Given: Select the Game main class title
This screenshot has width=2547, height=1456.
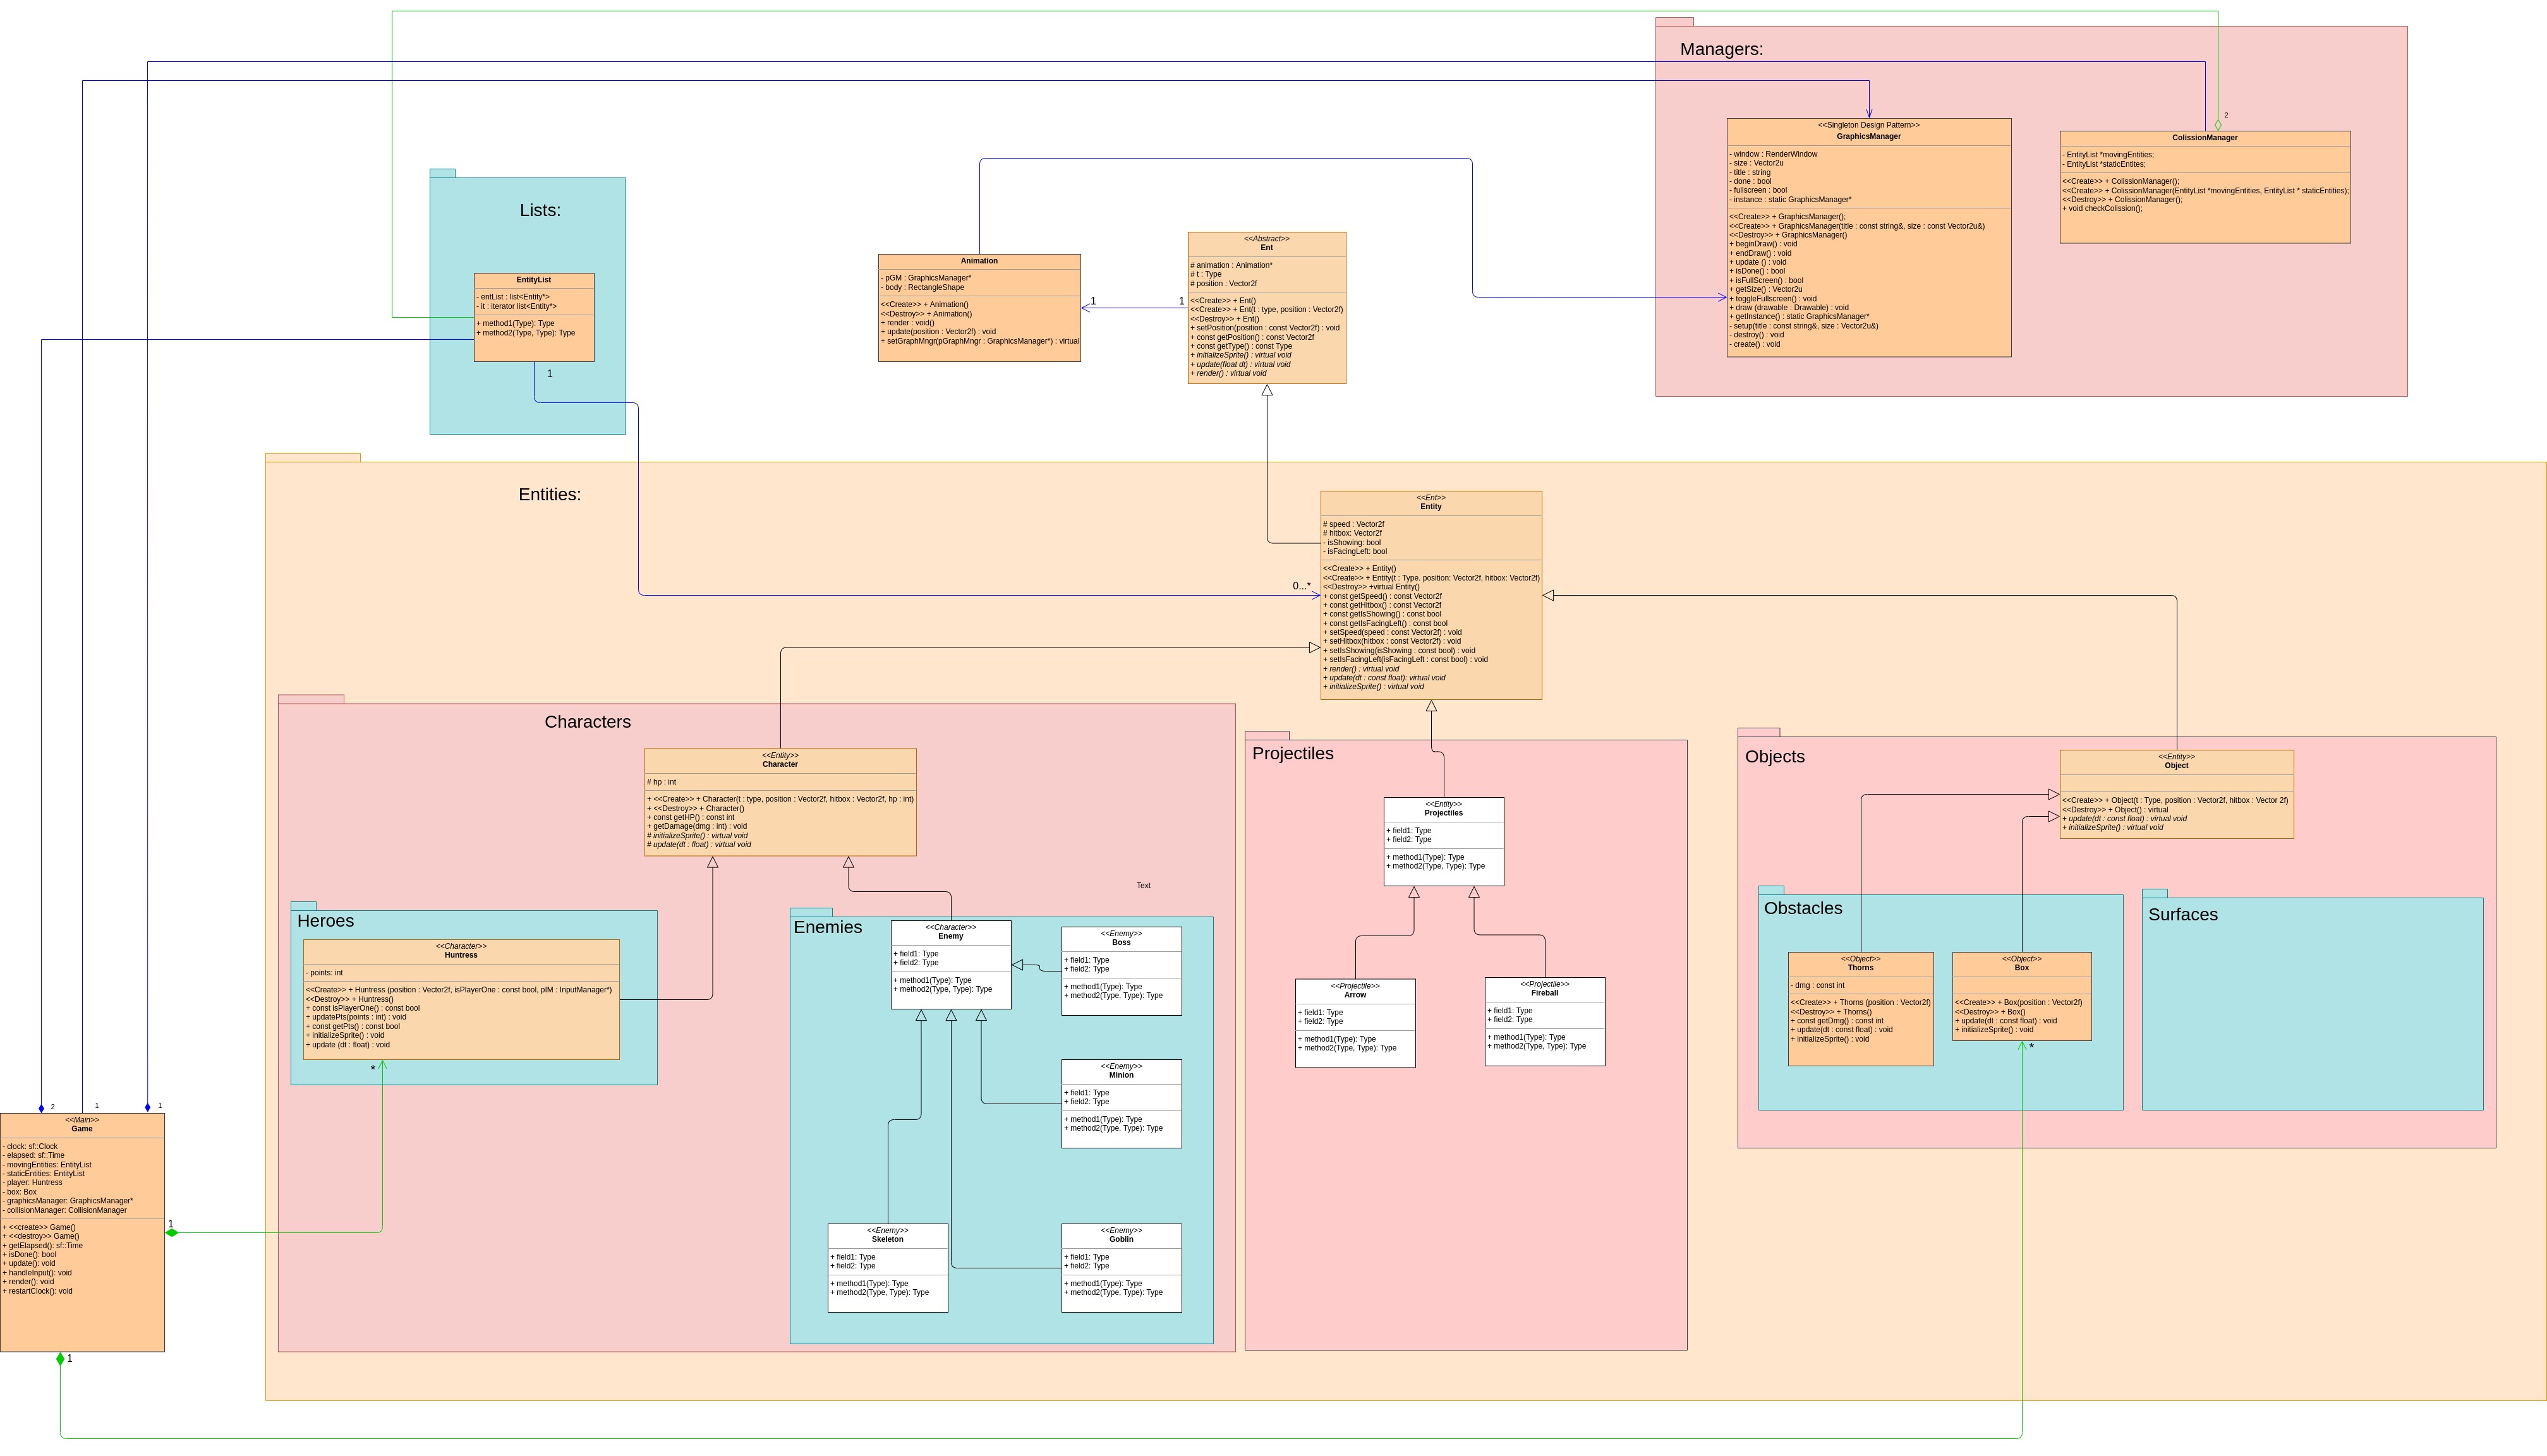Looking at the screenshot, I should click(82, 1129).
